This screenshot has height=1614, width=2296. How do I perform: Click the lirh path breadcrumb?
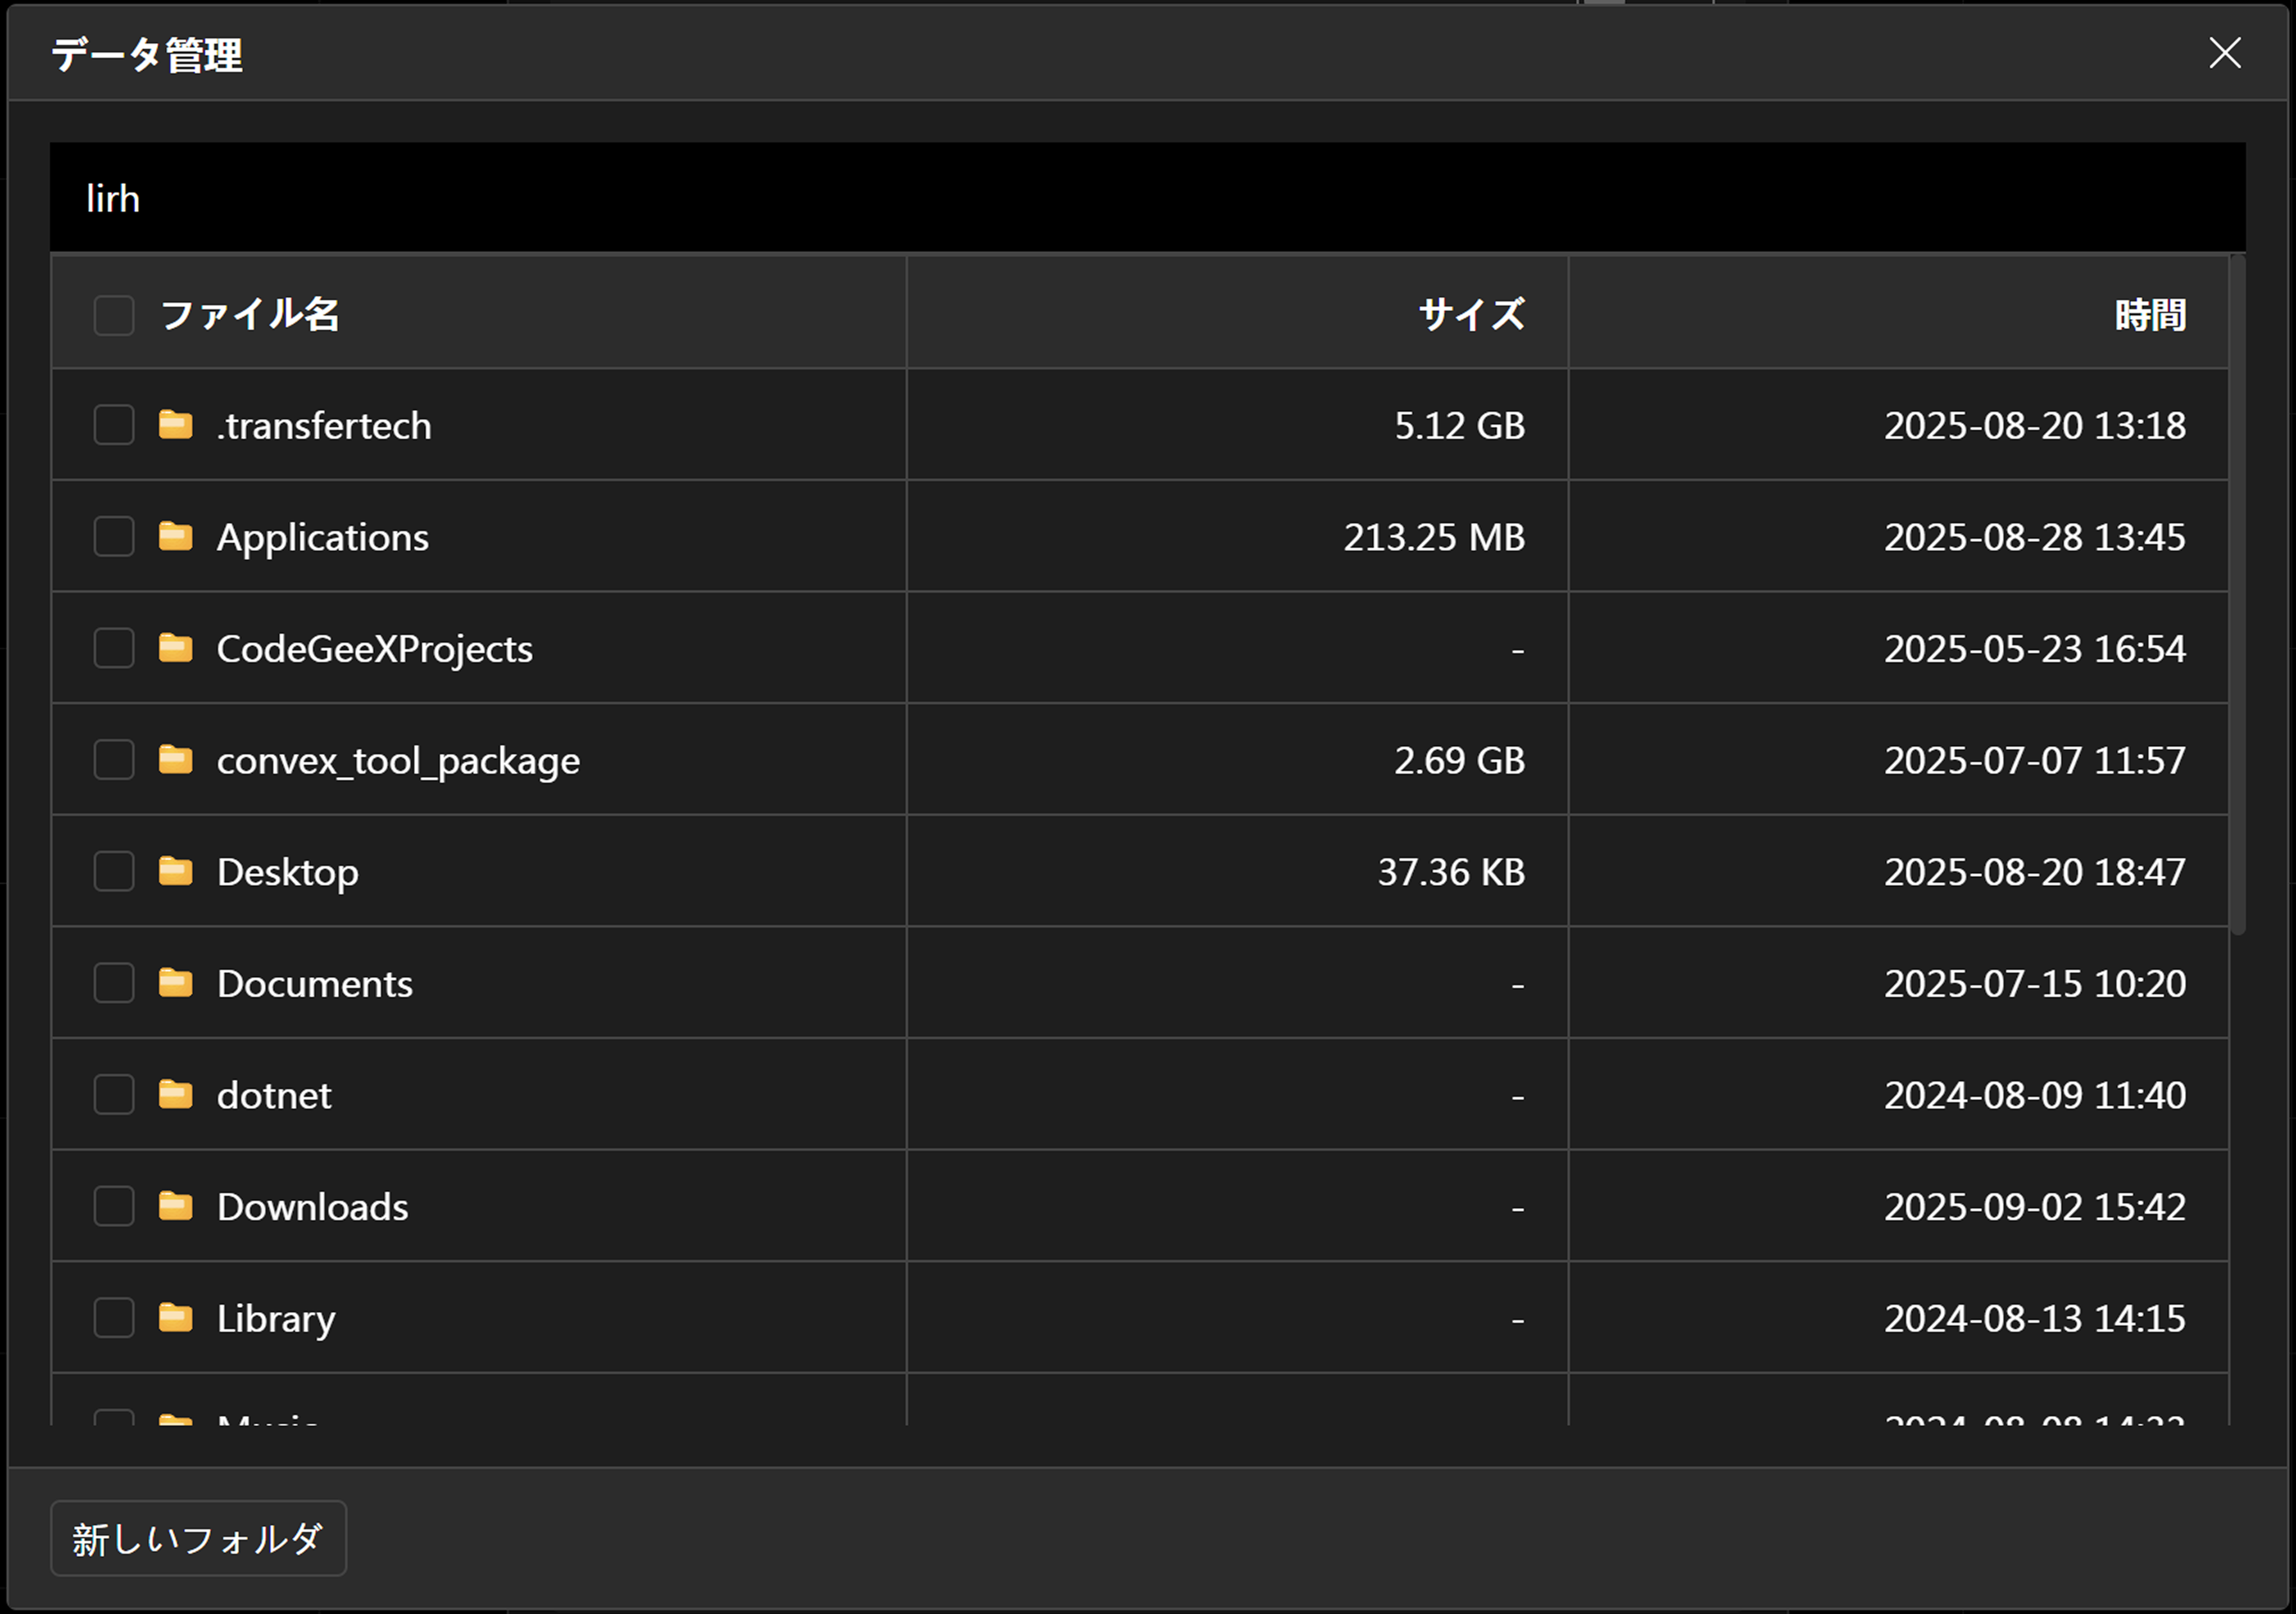113,199
